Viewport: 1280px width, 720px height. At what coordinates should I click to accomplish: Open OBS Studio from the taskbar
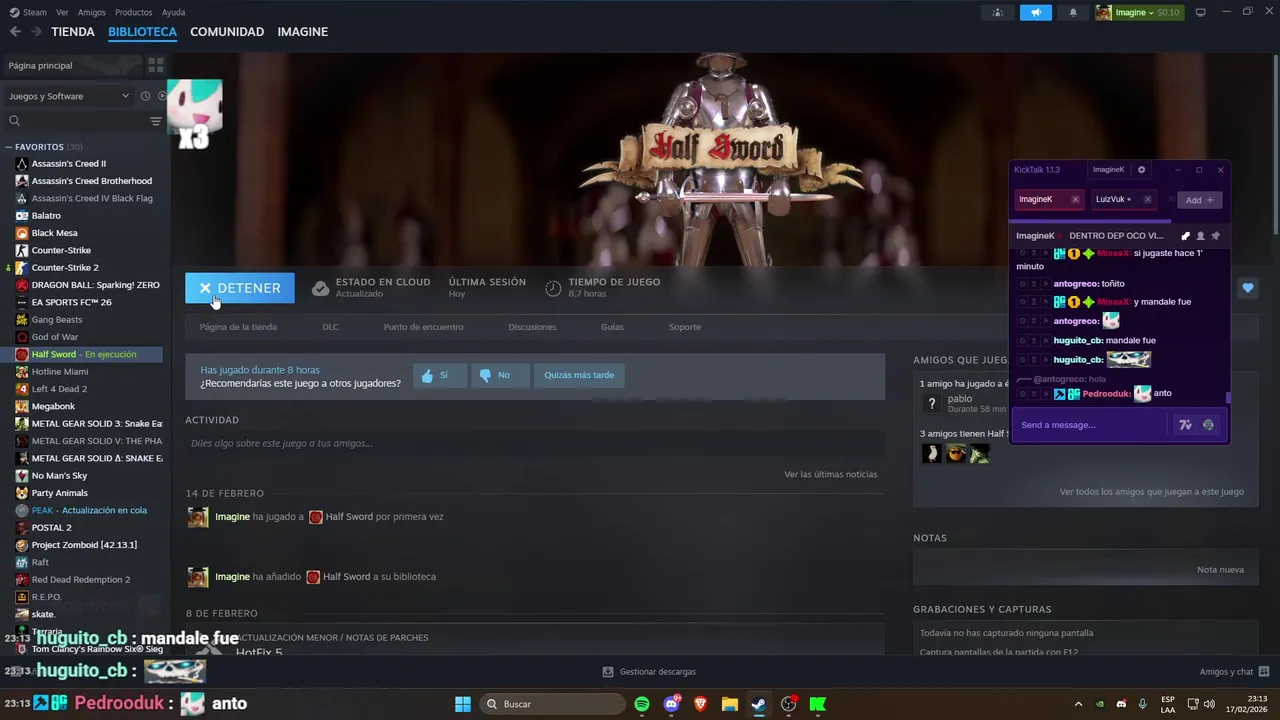point(789,704)
